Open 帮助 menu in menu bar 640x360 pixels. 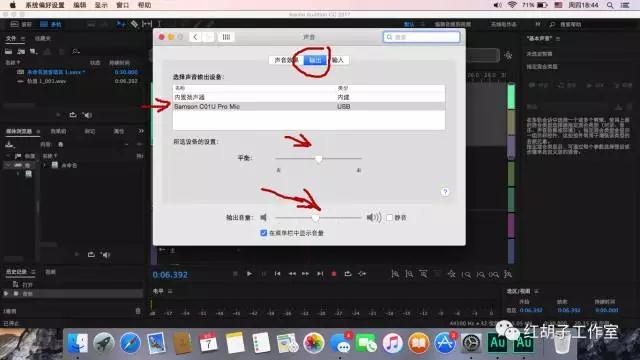click(144, 5)
